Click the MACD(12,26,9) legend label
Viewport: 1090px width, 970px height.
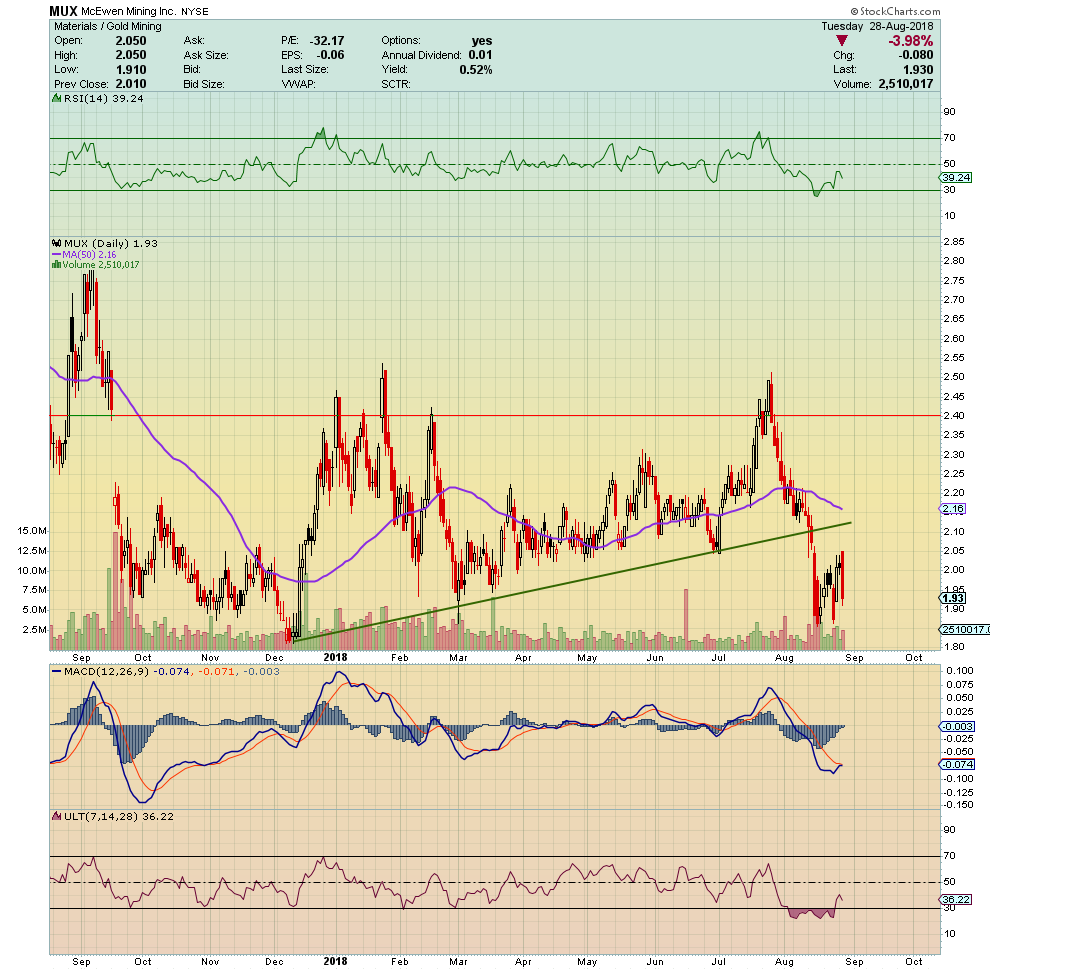pos(106,672)
